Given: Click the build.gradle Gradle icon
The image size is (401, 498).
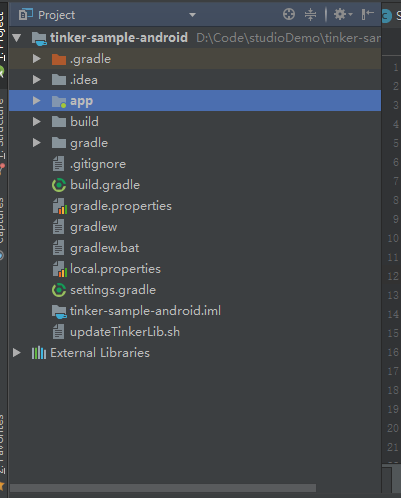Looking at the screenshot, I should 59,185.
